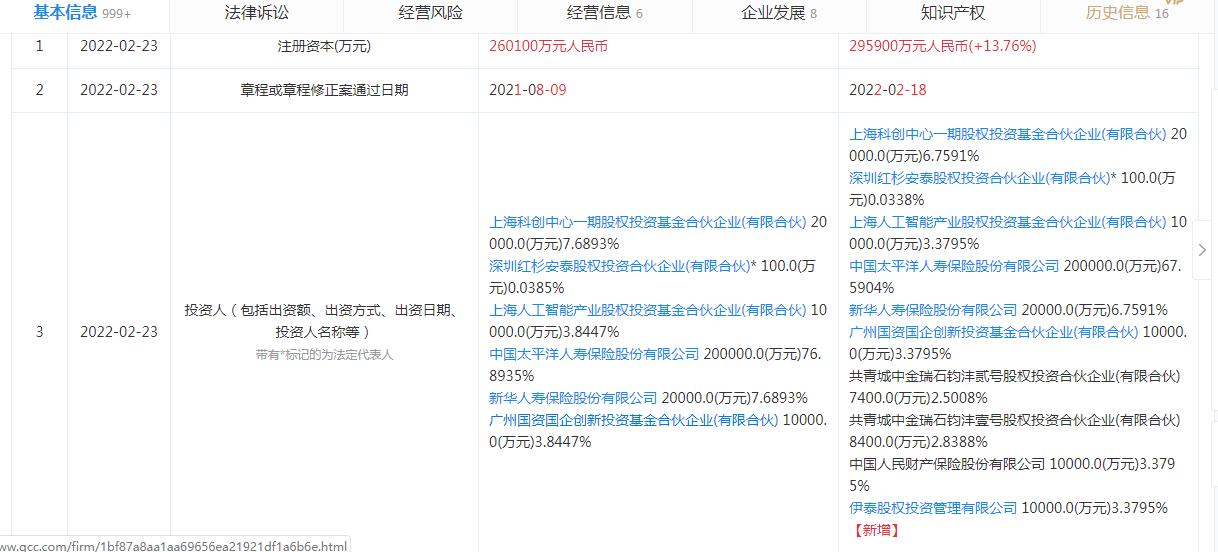Click note 带有*标记的为法定代表人
Viewport: 1218px width, 552px height.
[x=324, y=355]
